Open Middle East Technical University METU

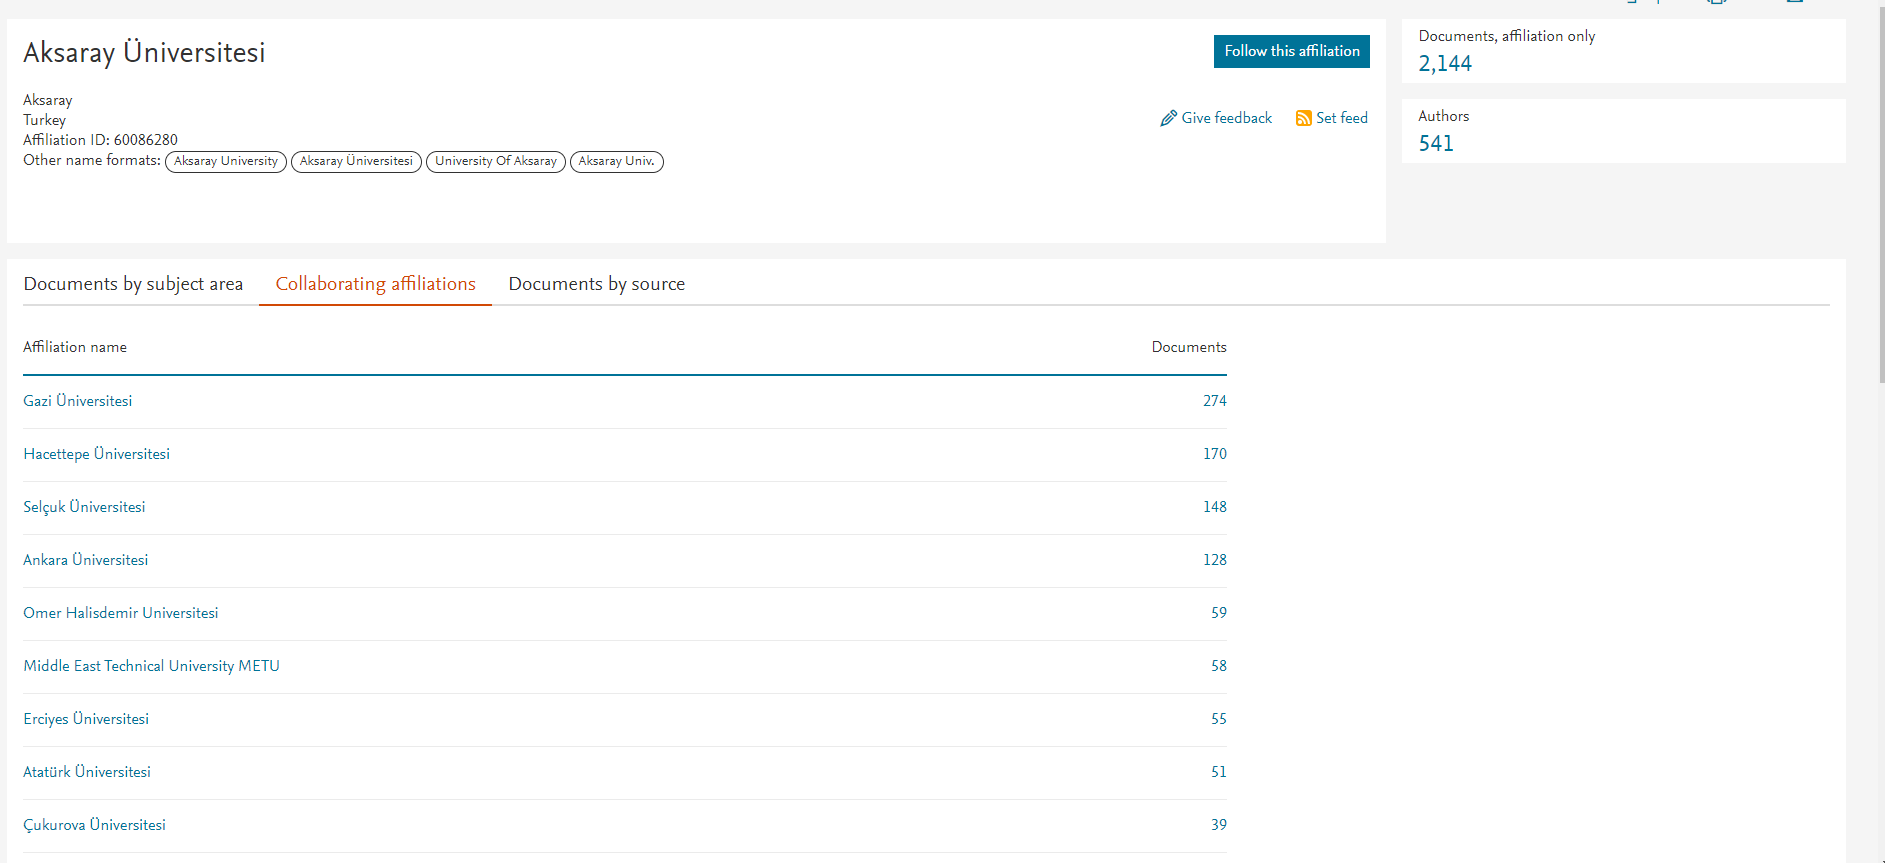pyautogui.click(x=151, y=666)
